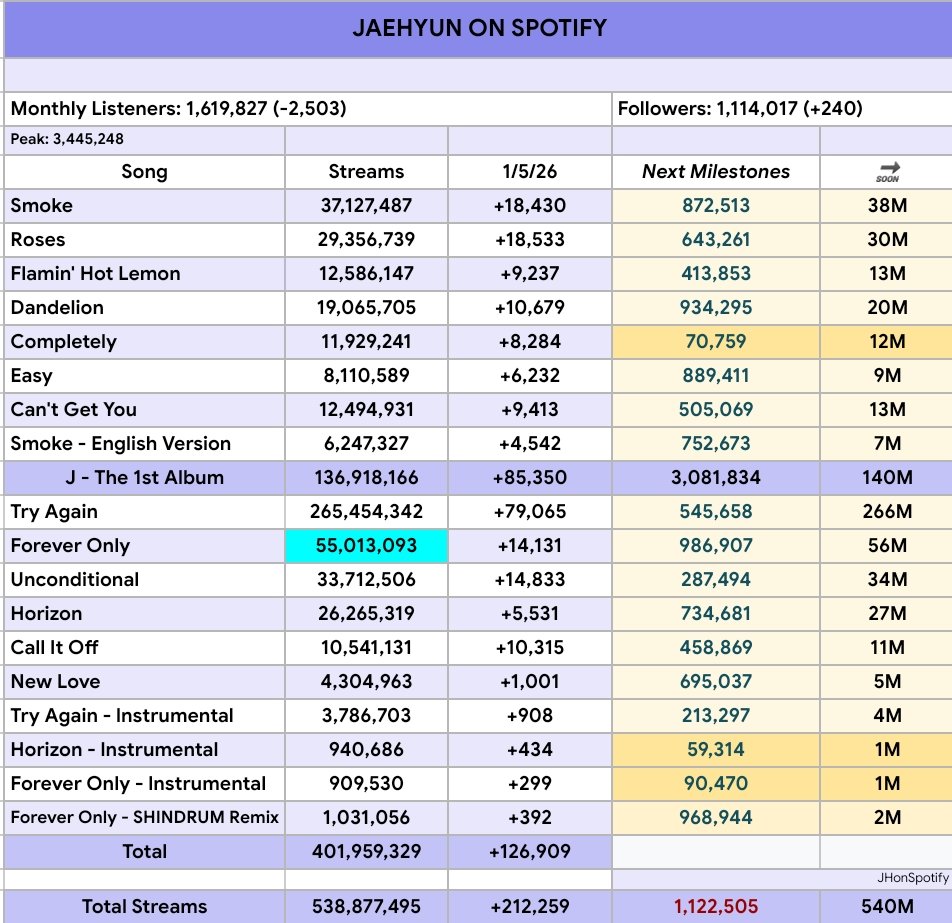952x923 pixels.
Task: Click Can't Get You gain +9,413
Action: pyautogui.click(x=529, y=410)
